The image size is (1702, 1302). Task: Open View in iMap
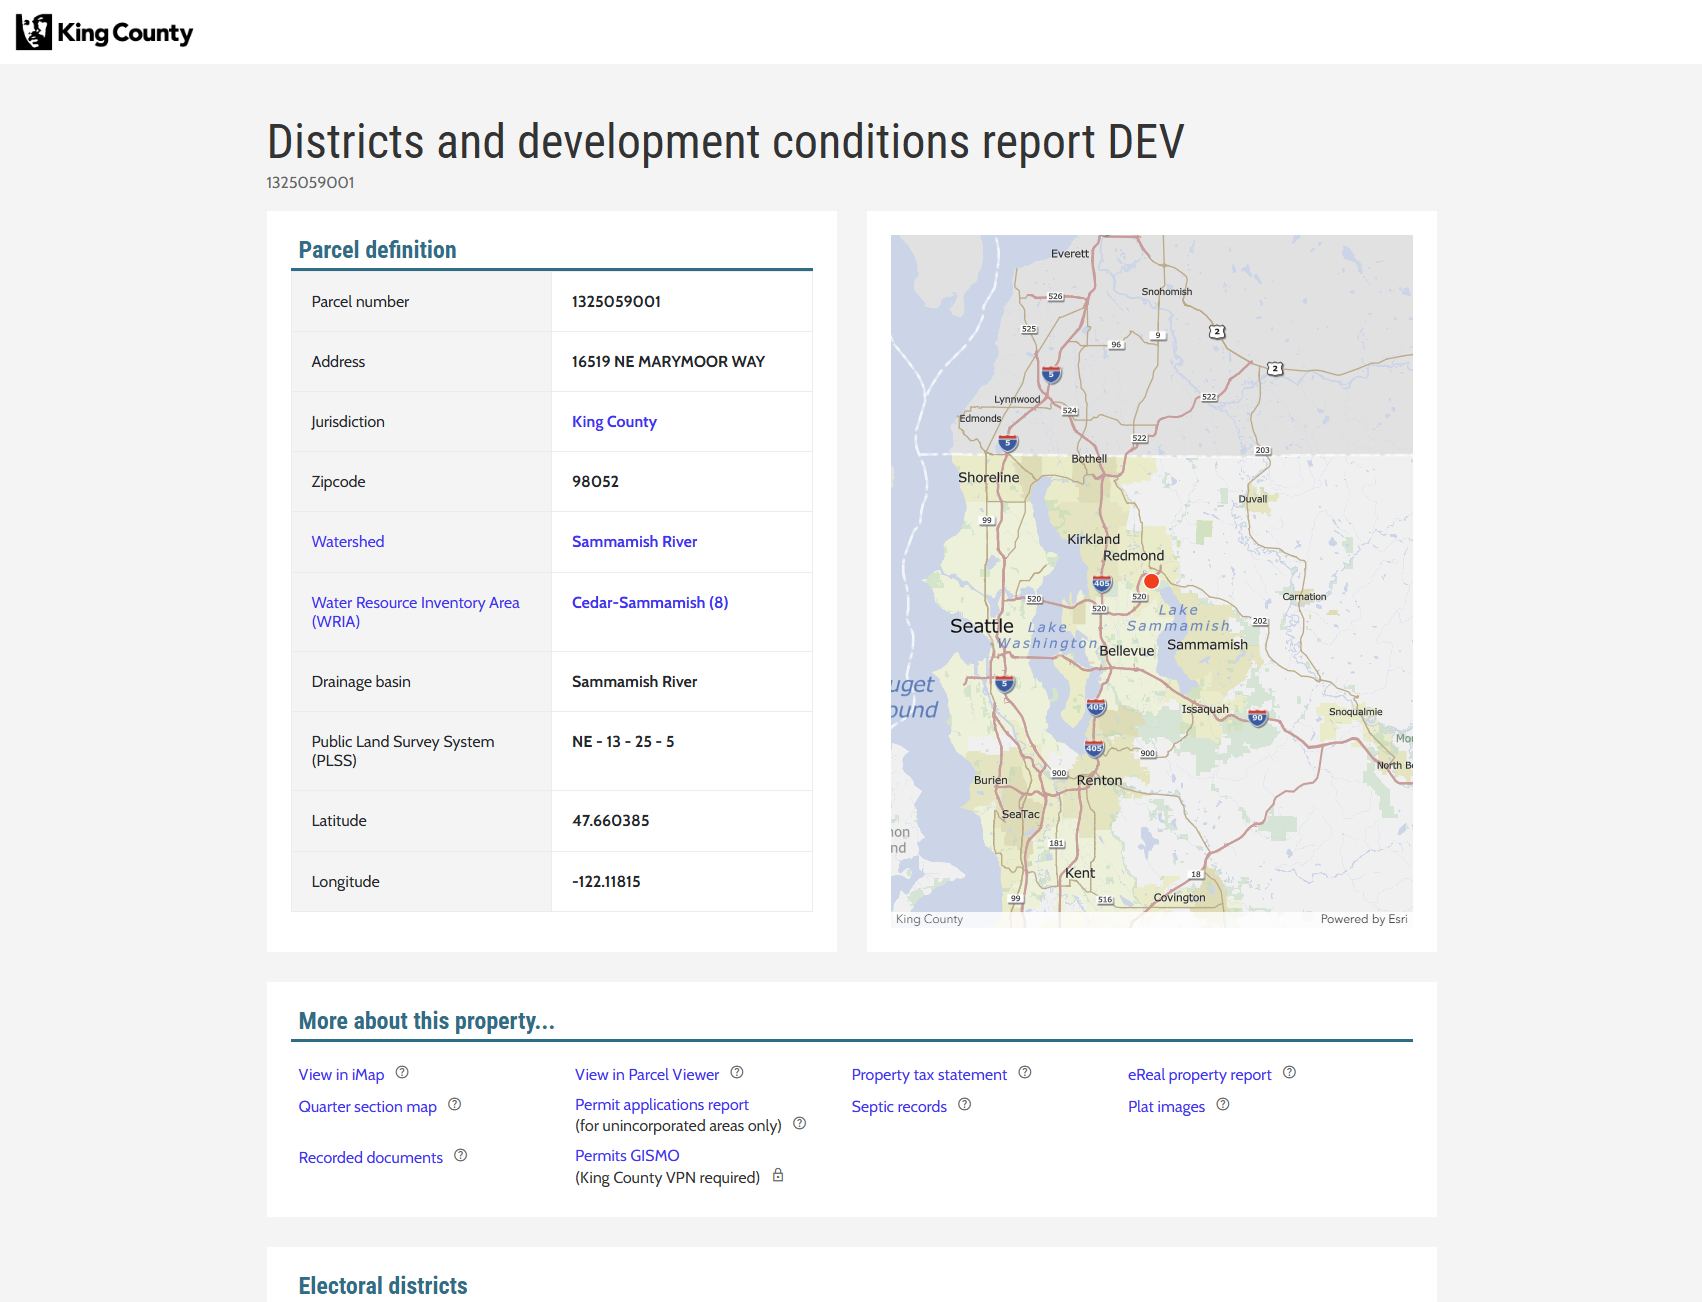(340, 1073)
